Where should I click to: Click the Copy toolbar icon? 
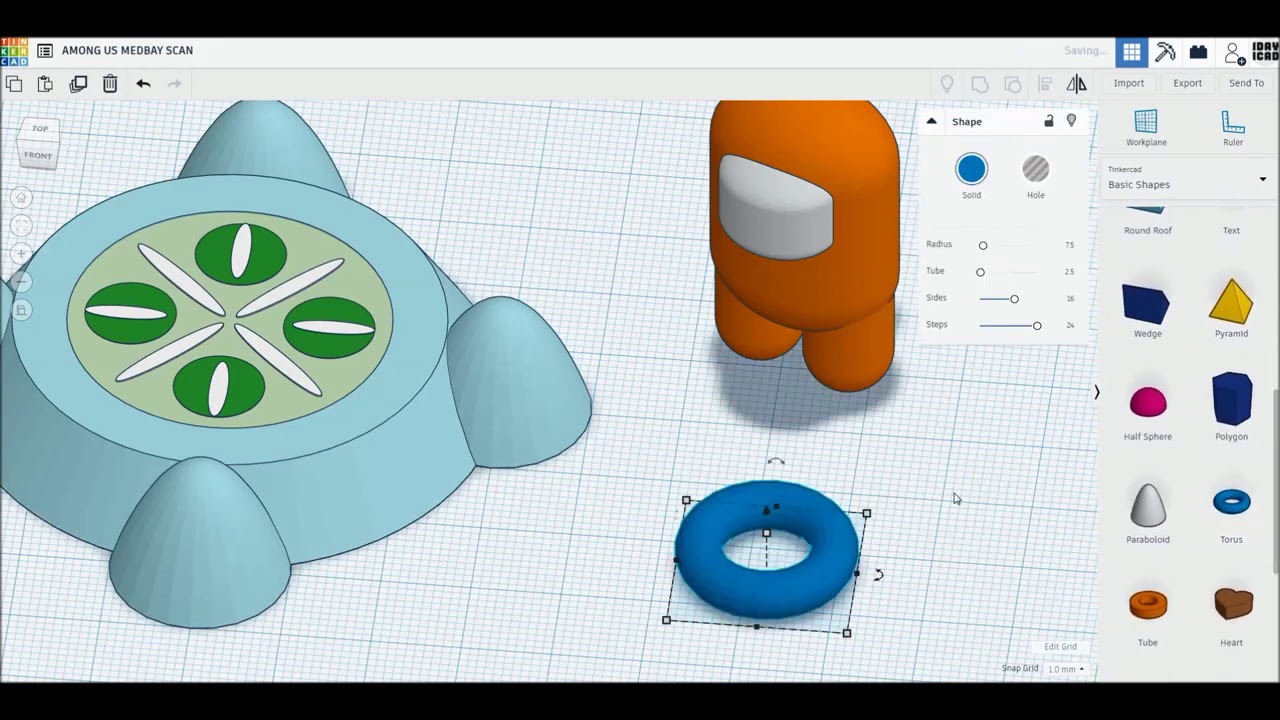[13, 84]
